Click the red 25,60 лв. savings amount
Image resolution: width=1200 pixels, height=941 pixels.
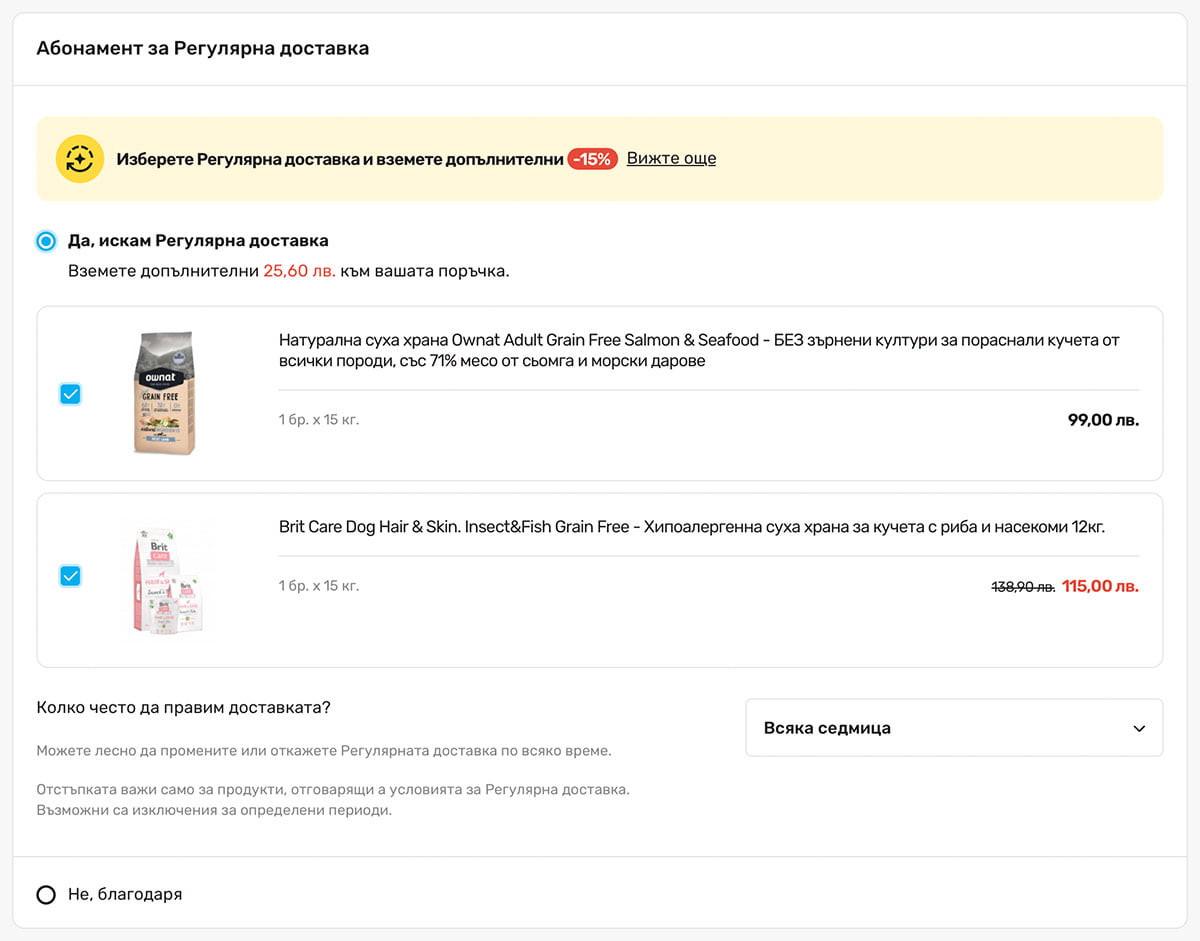point(299,271)
